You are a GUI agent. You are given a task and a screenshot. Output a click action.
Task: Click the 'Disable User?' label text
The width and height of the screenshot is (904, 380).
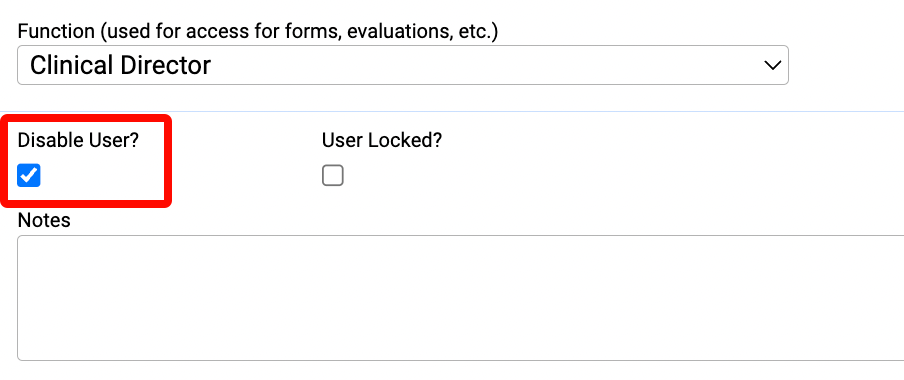(78, 140)
